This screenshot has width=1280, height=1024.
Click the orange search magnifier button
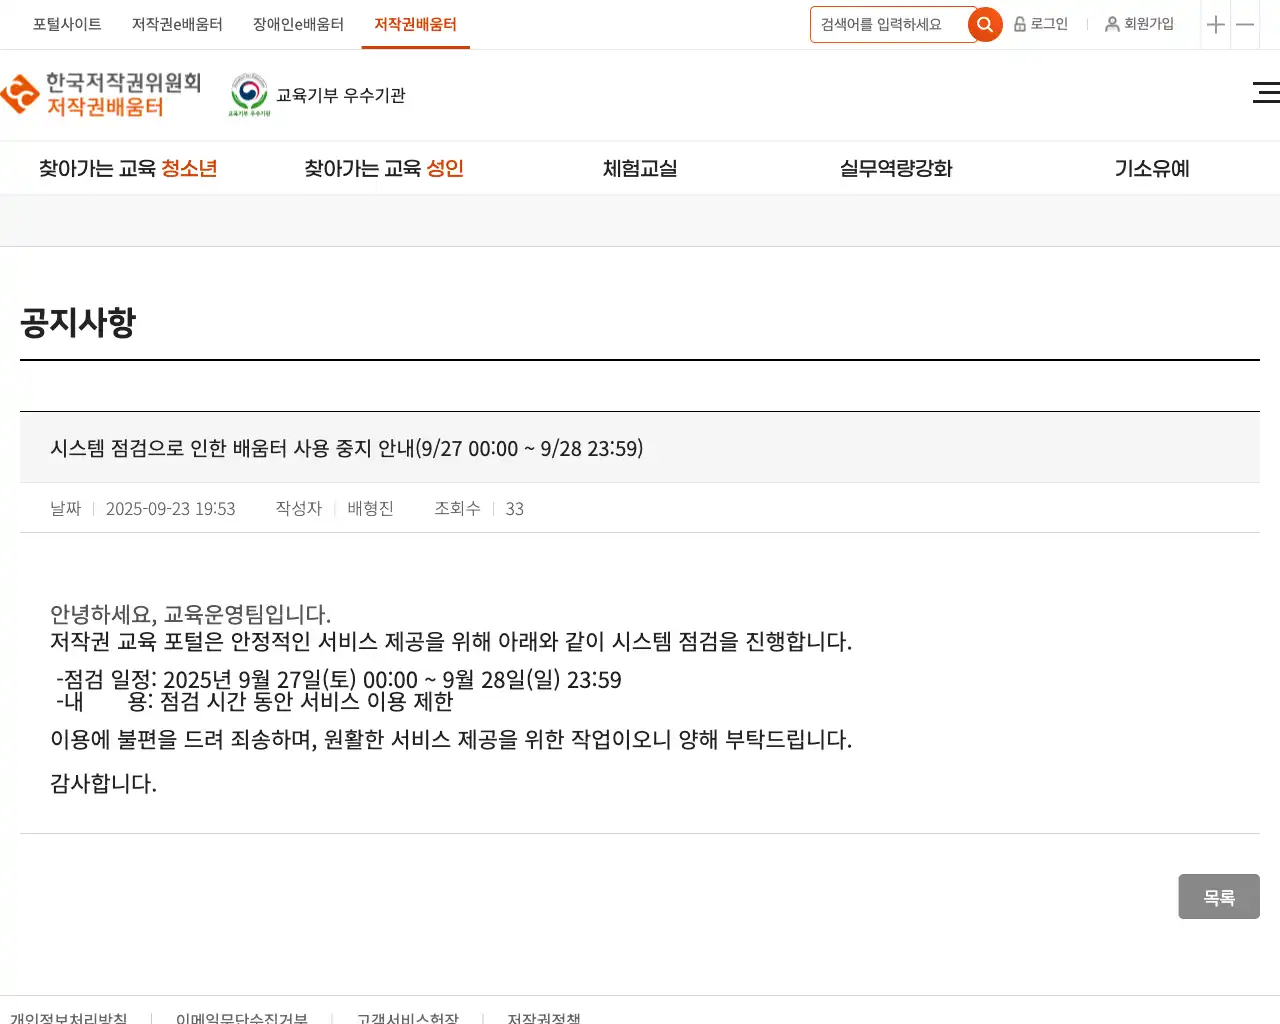click(x=985, y=25)
